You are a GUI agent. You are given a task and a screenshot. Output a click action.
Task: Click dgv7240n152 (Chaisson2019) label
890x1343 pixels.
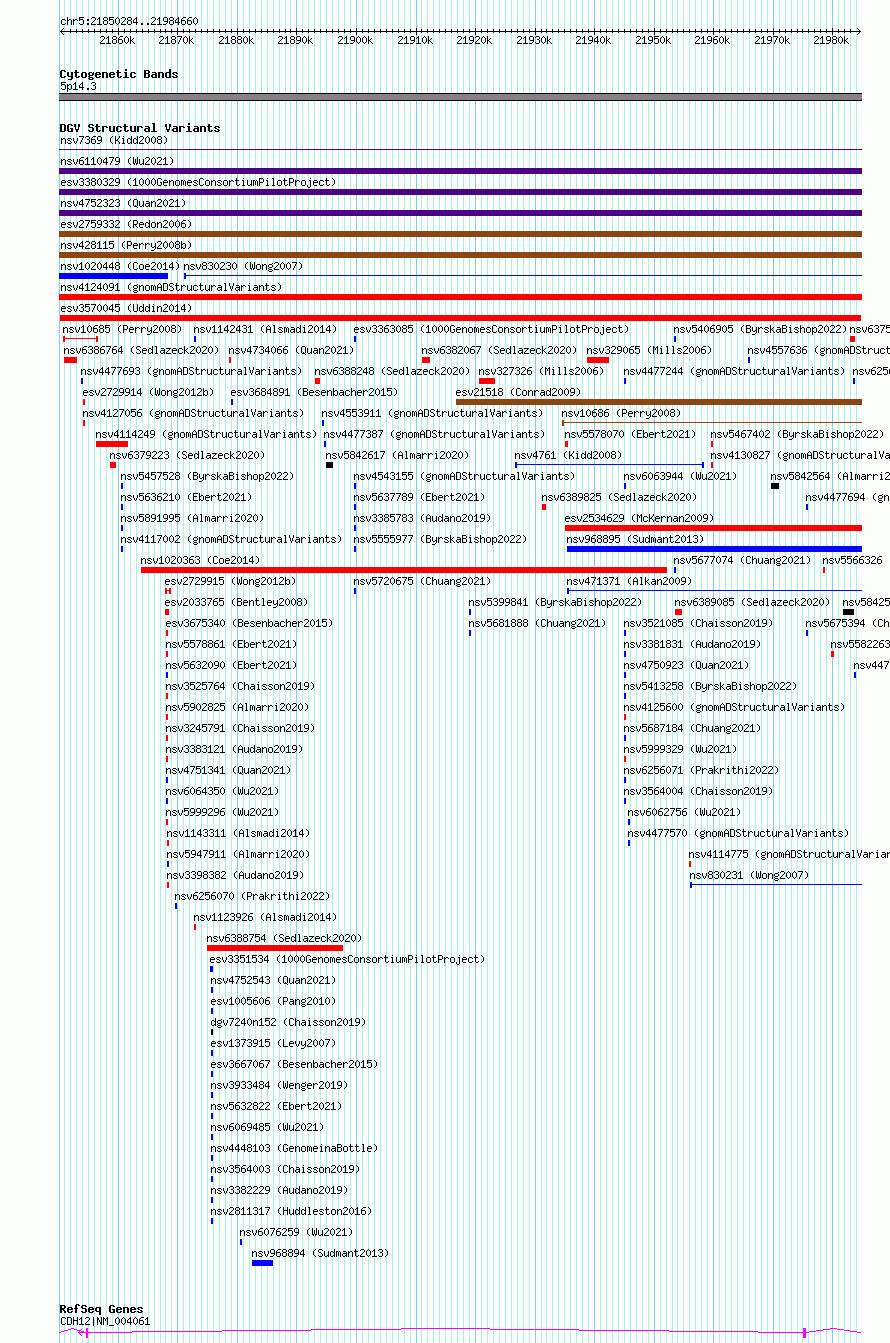(288, 1022)
